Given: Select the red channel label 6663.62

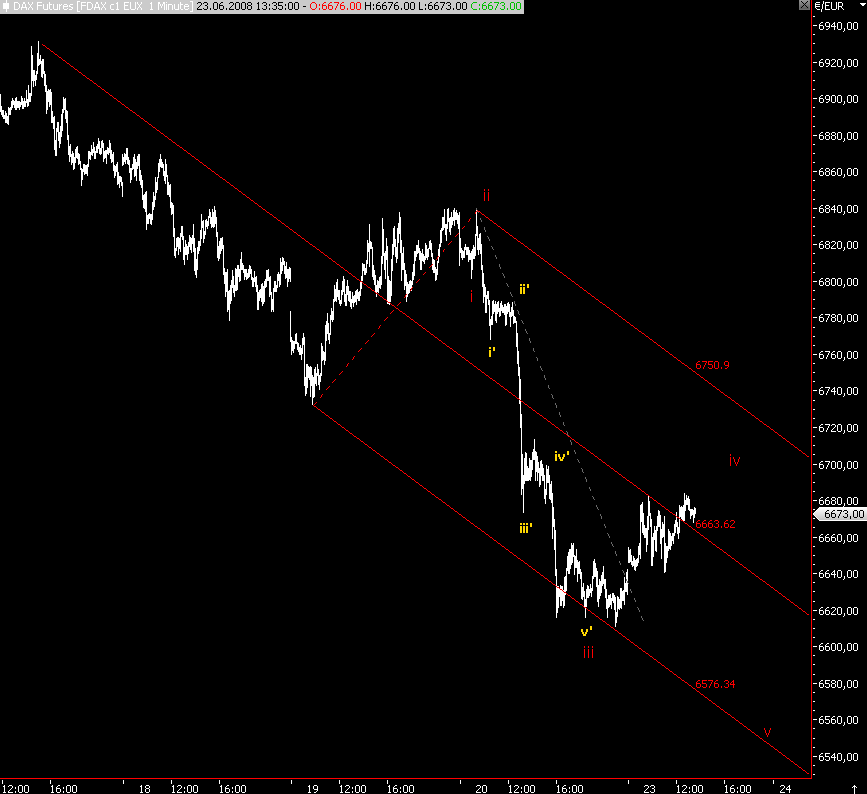Looking at the screenshot, I should pyautogui.click(x=715, y=524).
